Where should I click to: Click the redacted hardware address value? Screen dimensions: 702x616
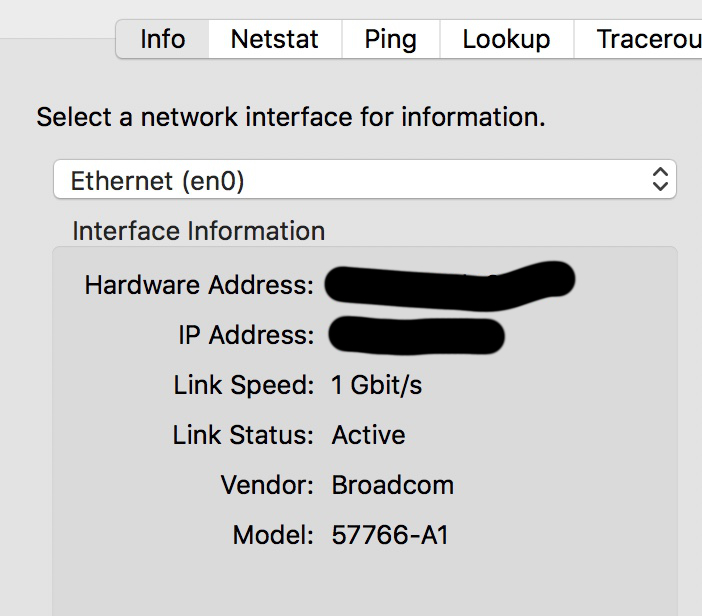[449, 286]
